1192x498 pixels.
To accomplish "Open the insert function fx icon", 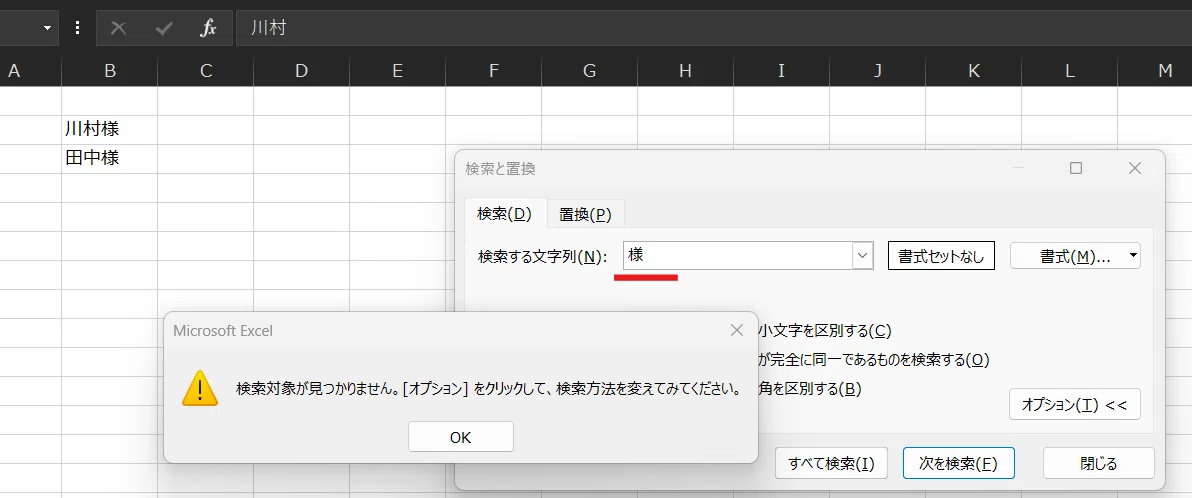I will (x=208, y=28).
